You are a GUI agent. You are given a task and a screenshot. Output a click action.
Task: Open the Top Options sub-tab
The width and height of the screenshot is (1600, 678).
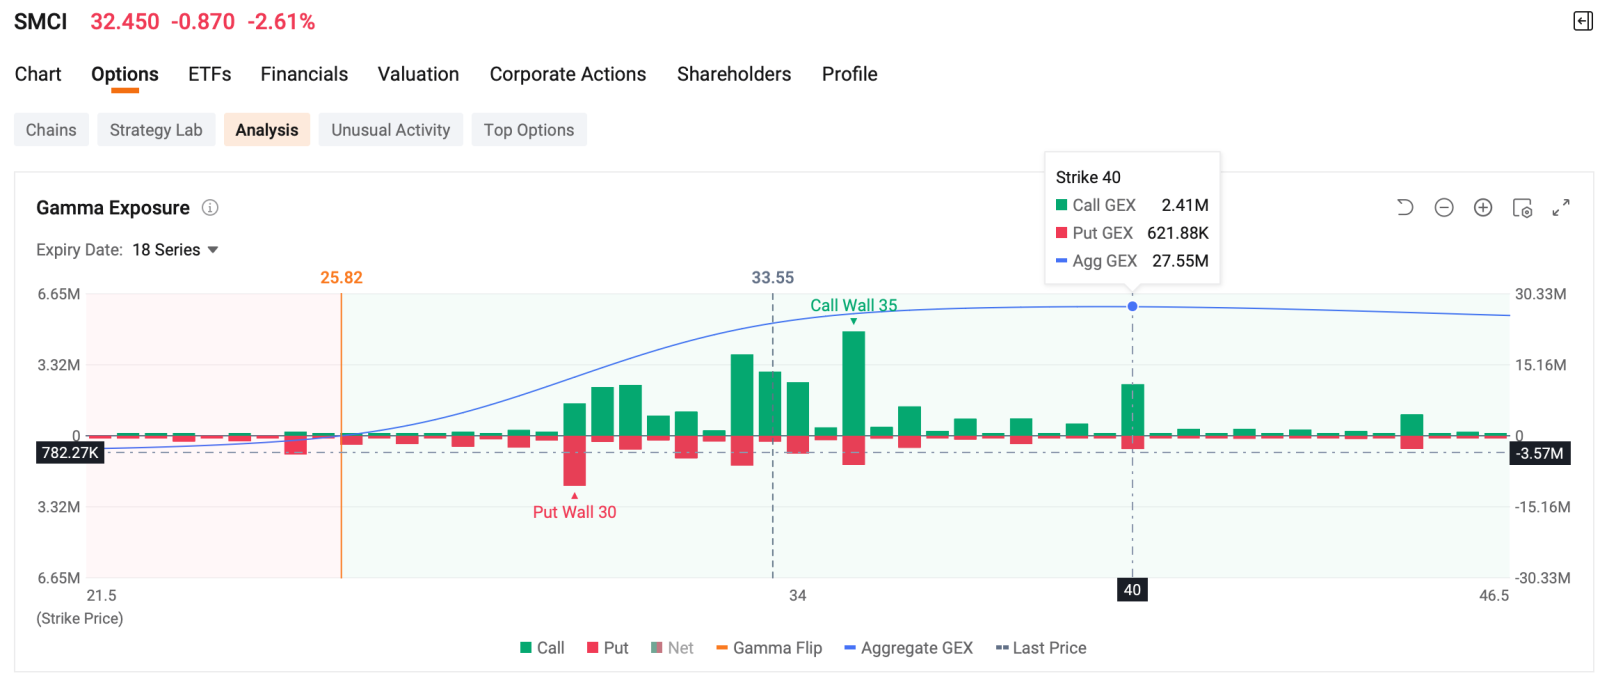[529, 130]
